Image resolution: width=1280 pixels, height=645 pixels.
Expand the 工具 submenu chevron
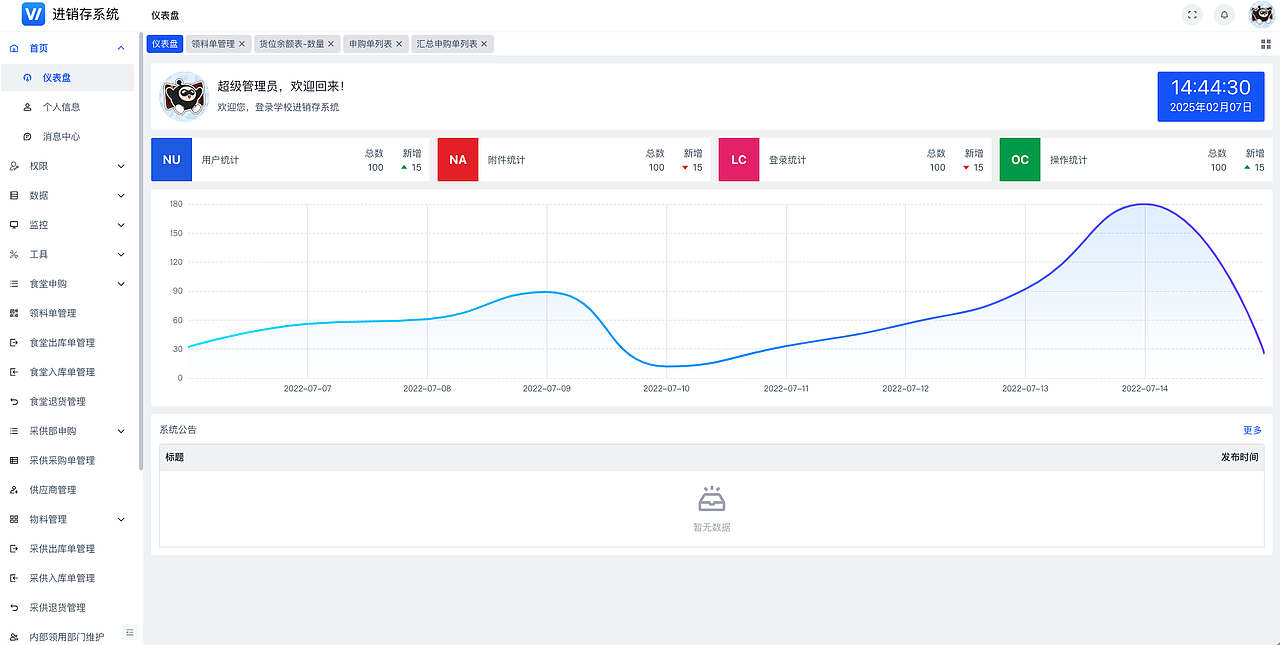[x=121, y=254]
